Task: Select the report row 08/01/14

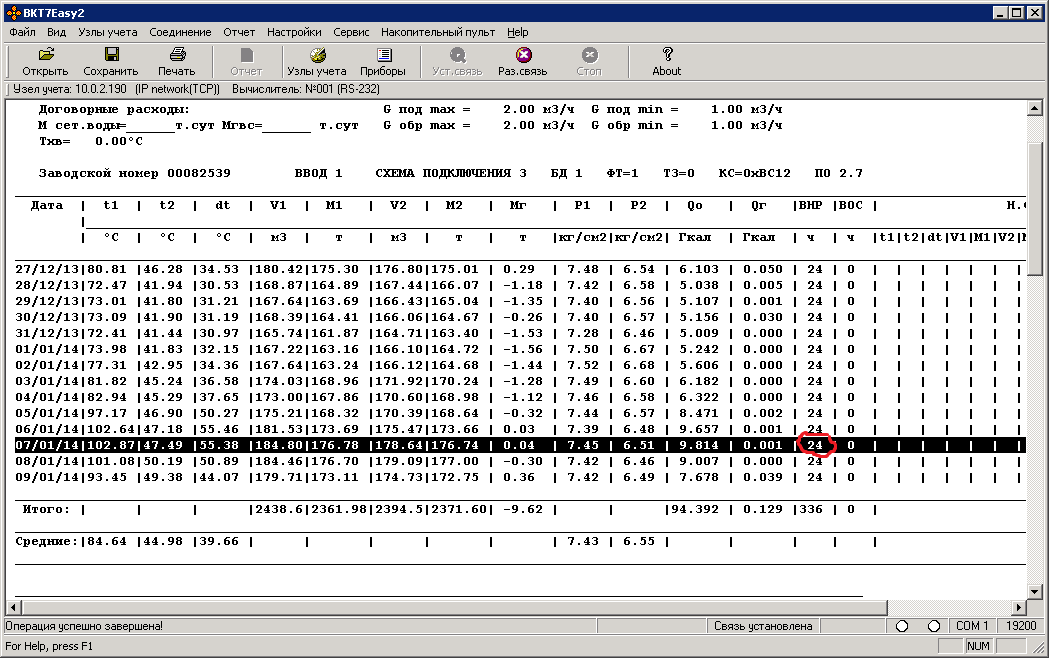Action: pos(520,461)
